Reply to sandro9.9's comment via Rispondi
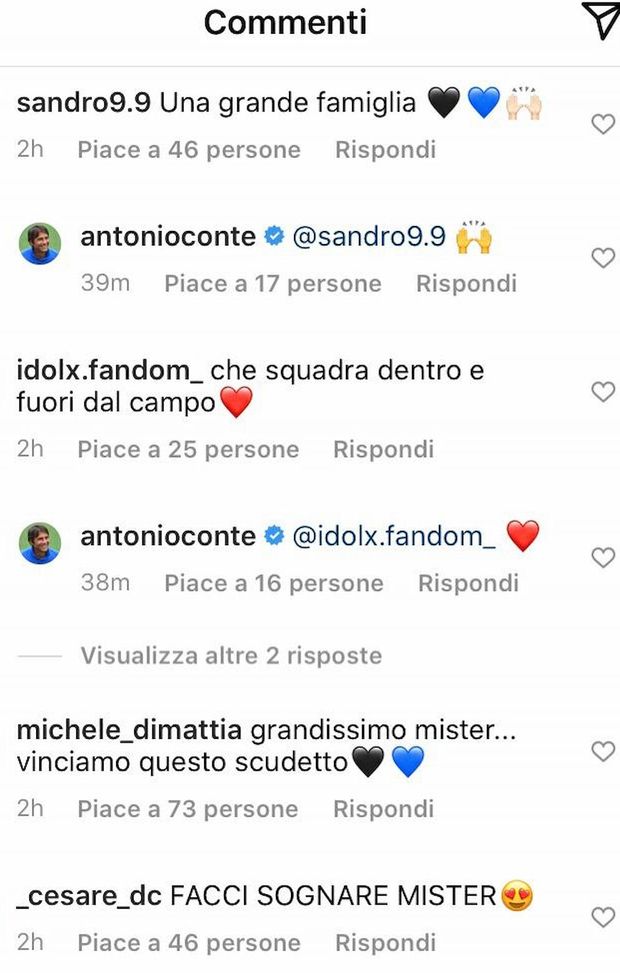Viewport: 620px width, 973px height. (385, 150)
